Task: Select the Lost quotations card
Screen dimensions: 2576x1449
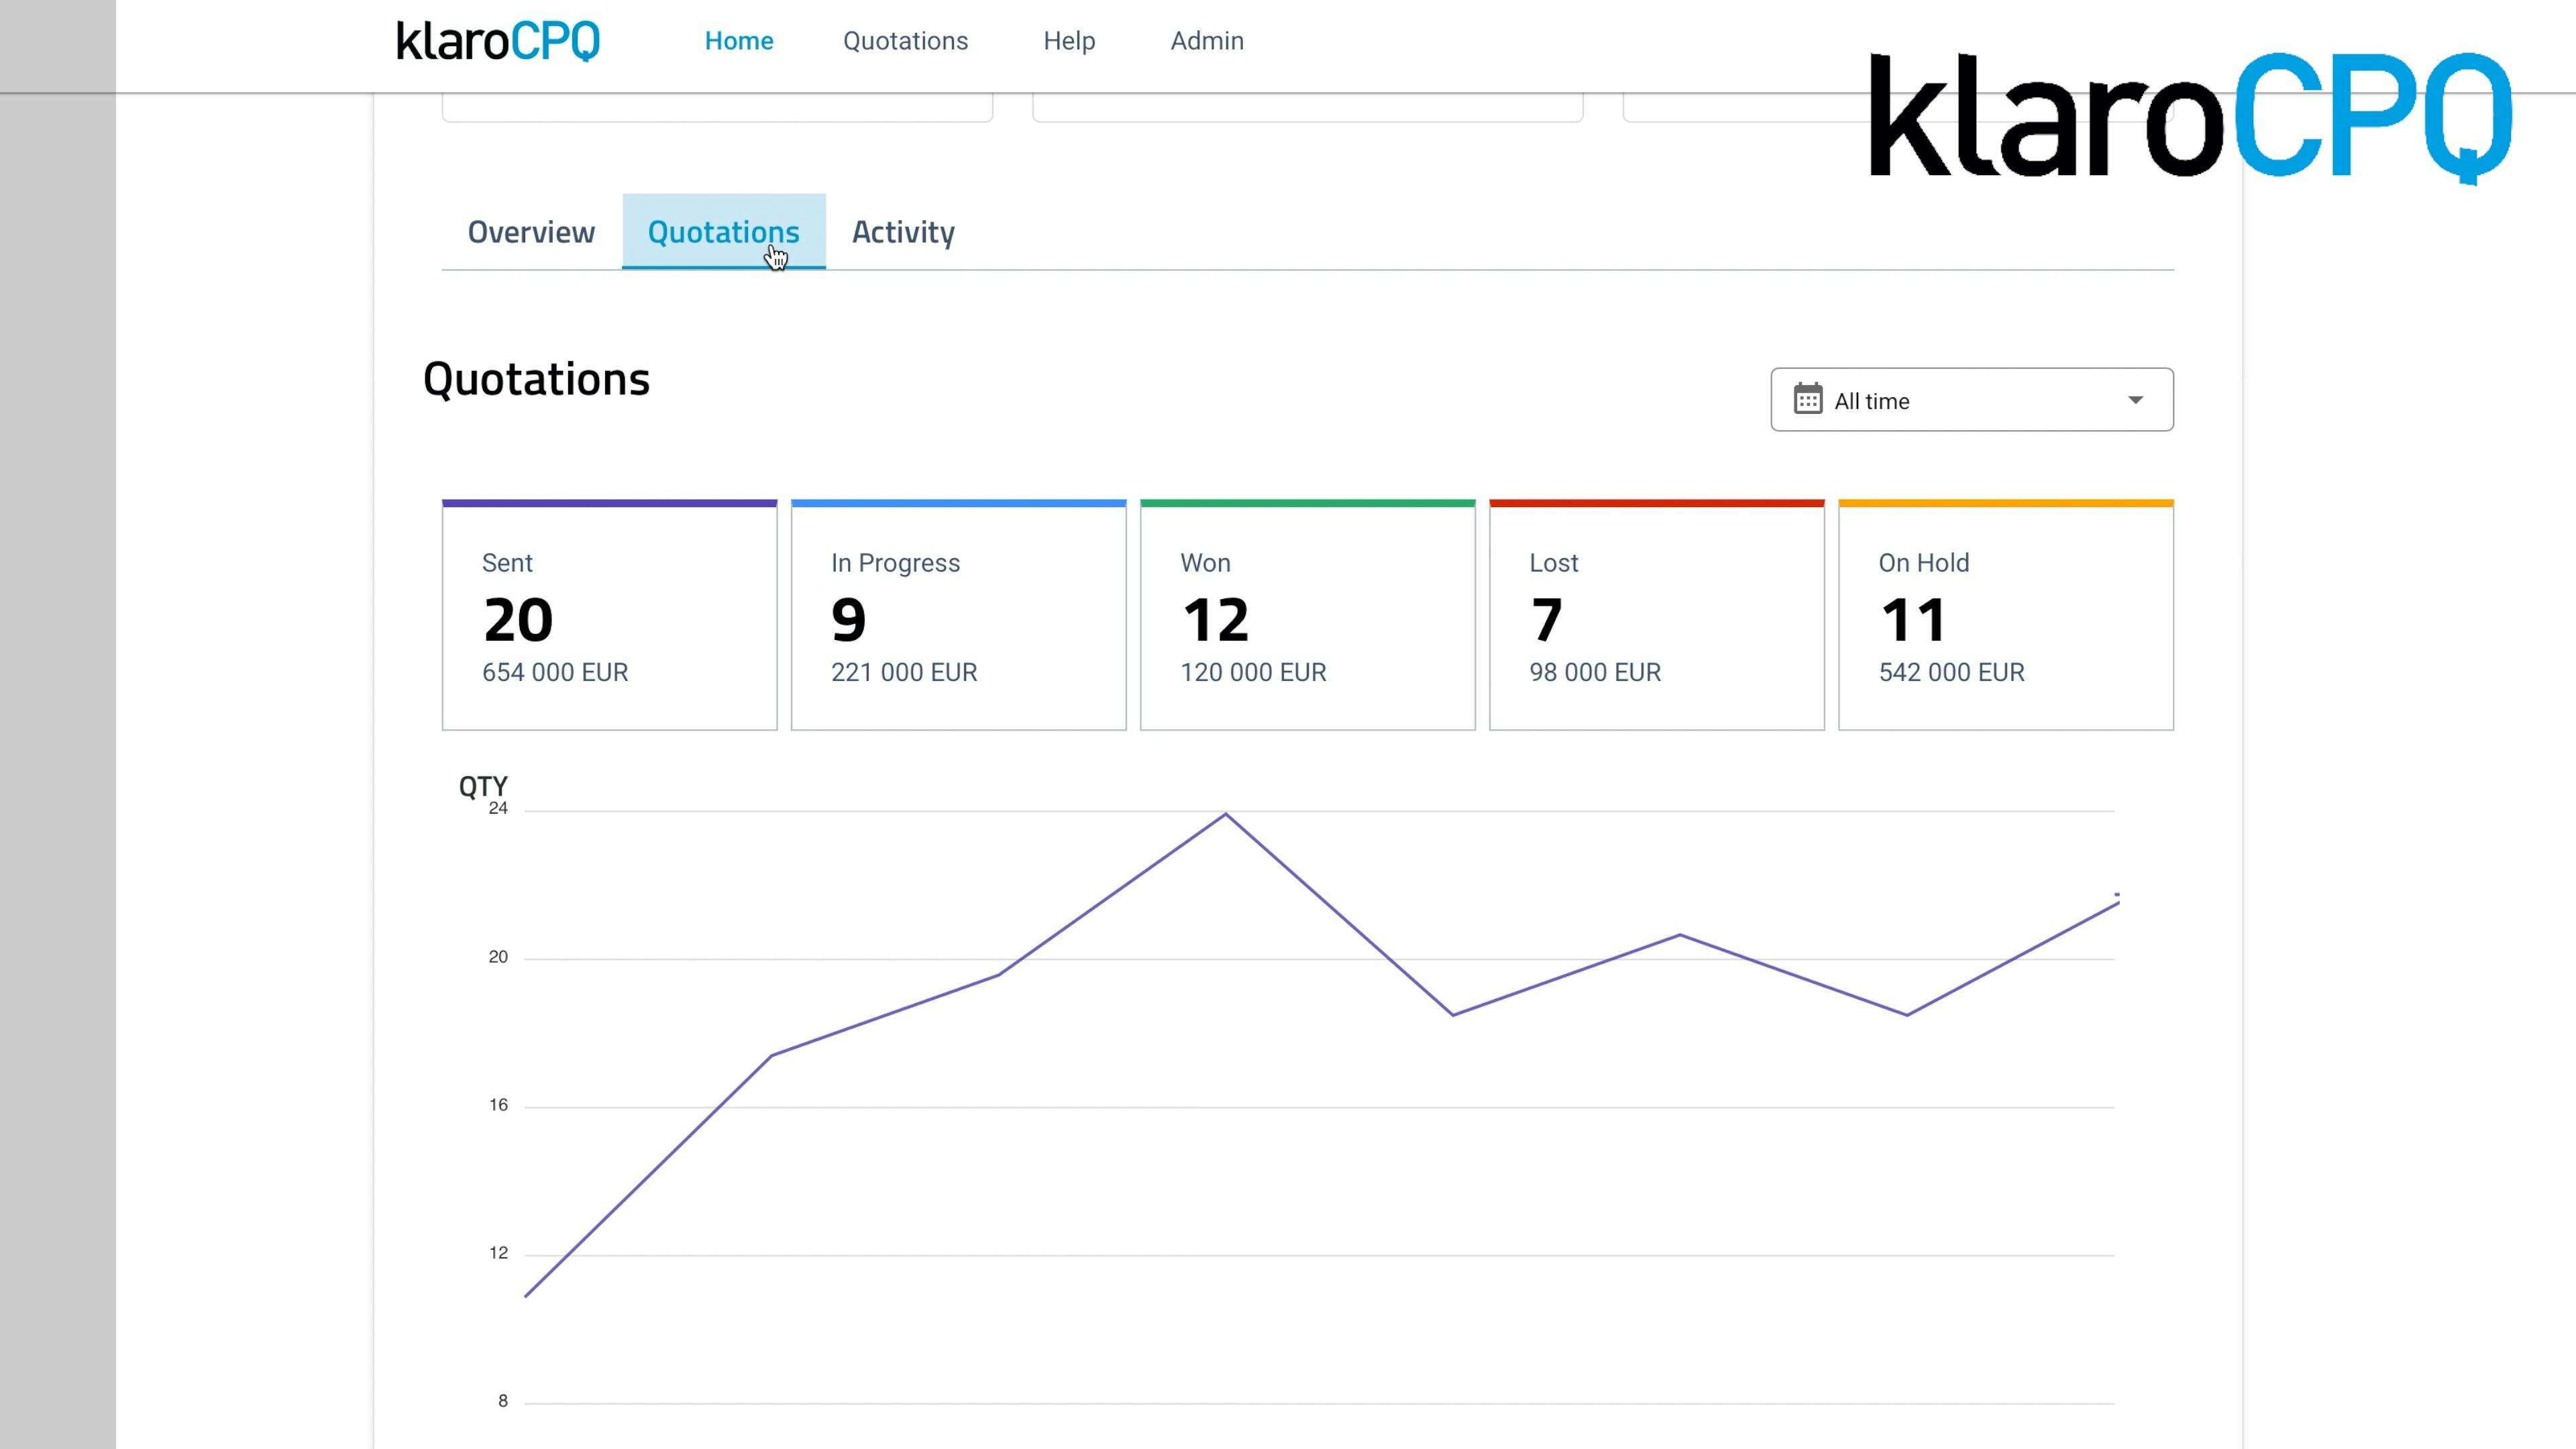Action: coord(1656,614)
